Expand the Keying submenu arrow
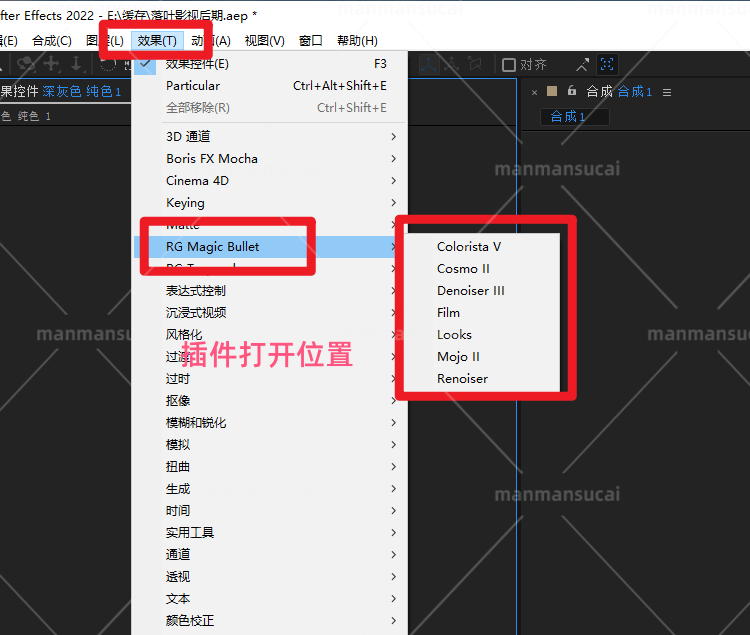 [x=393, y=203]
